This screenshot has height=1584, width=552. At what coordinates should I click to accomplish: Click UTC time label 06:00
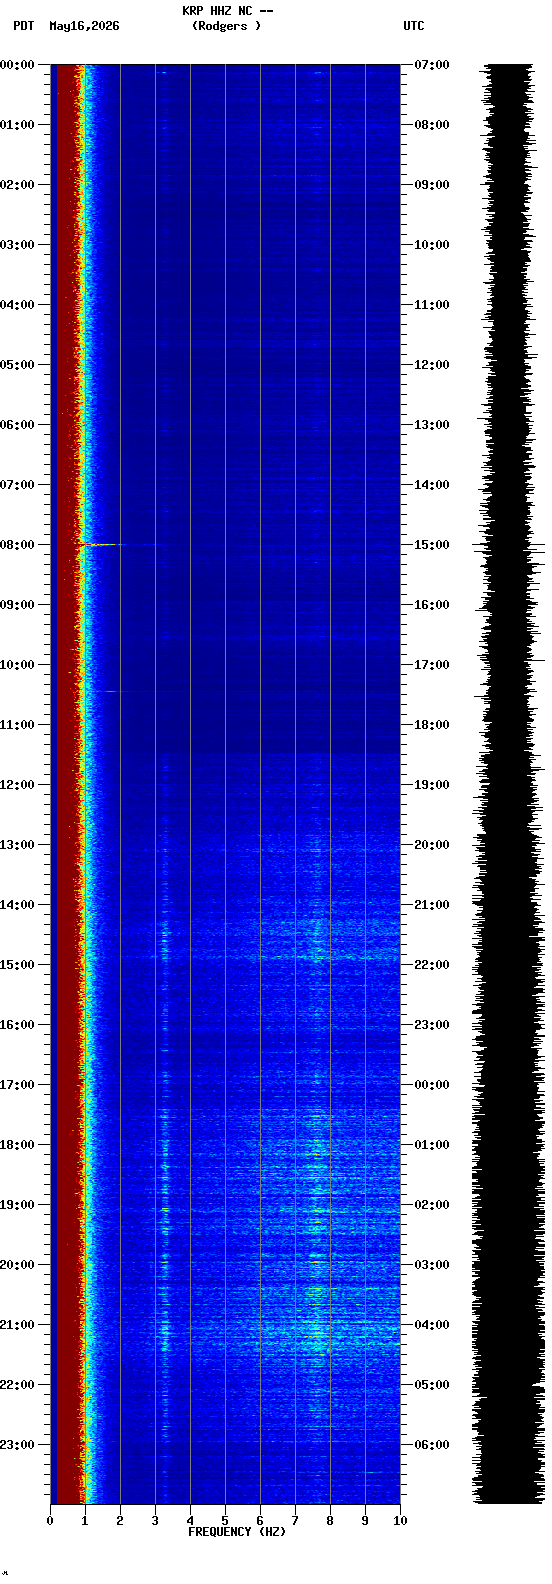click(432, 1445)
